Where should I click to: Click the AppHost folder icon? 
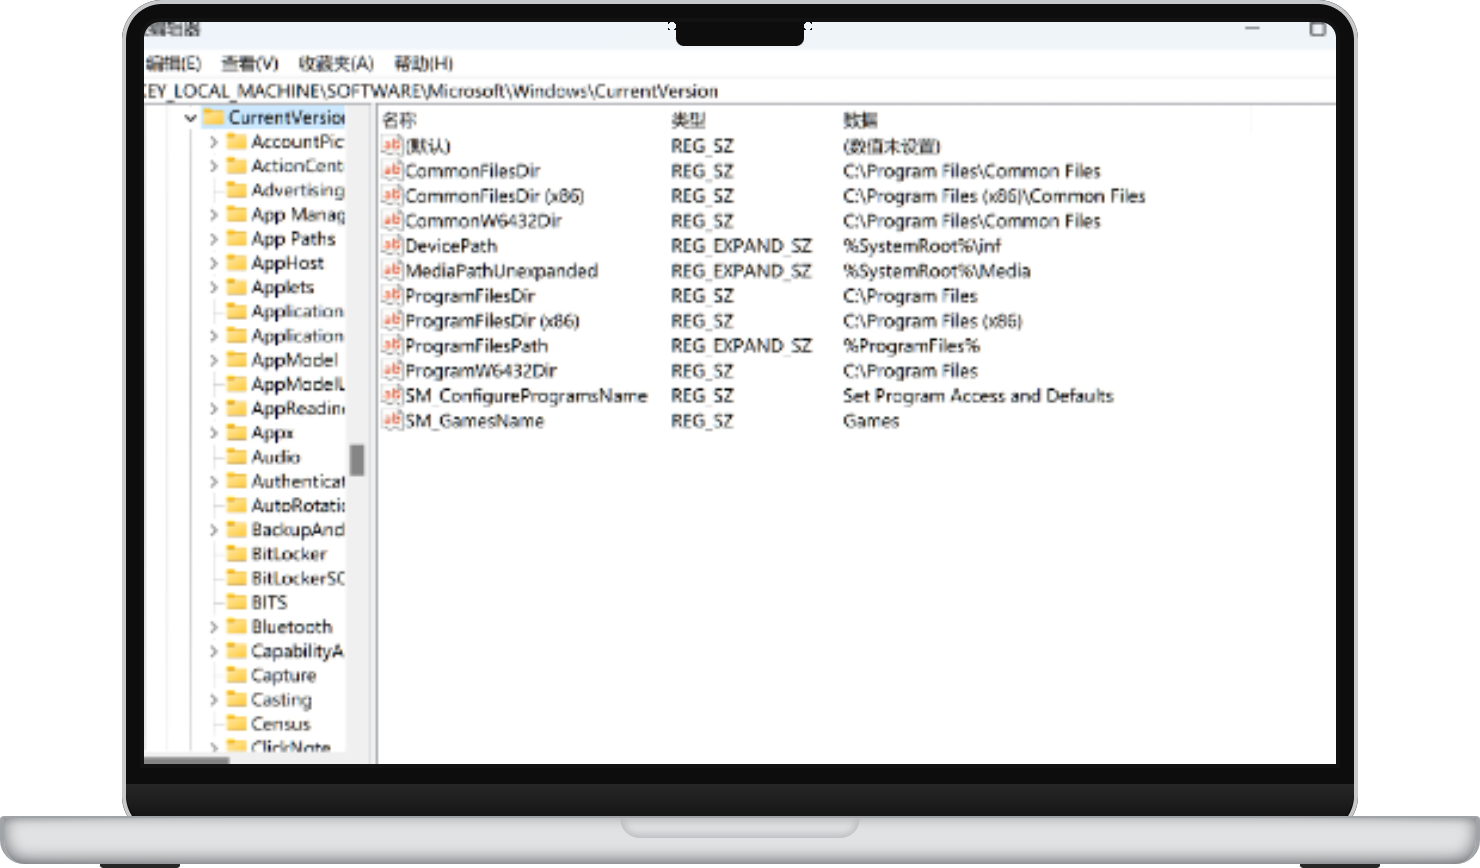pyautogui.click(x=237, y=262)
